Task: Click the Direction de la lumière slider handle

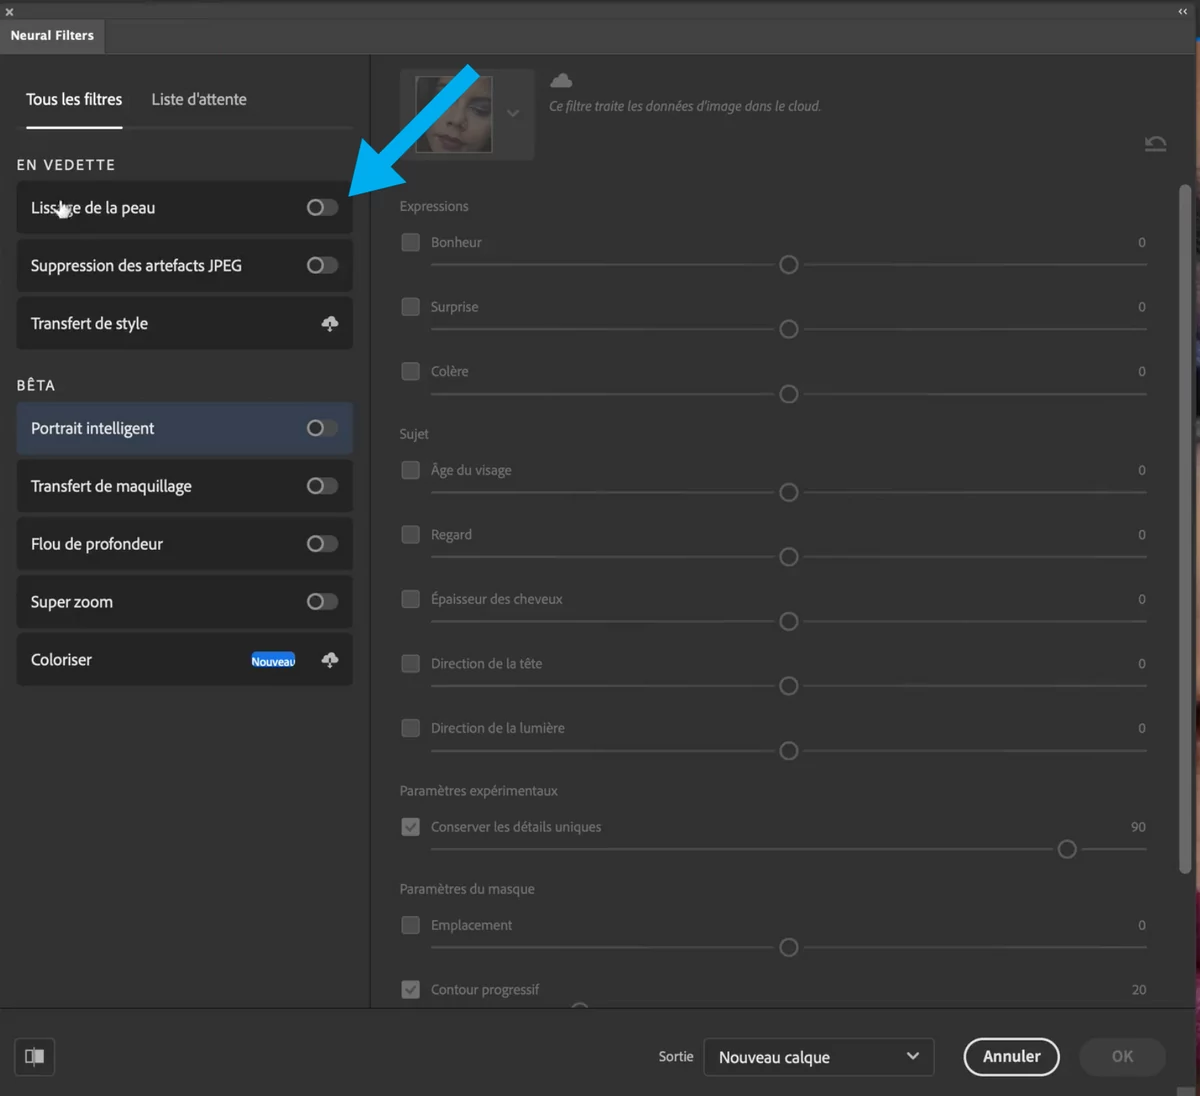Action: point(789,751)
